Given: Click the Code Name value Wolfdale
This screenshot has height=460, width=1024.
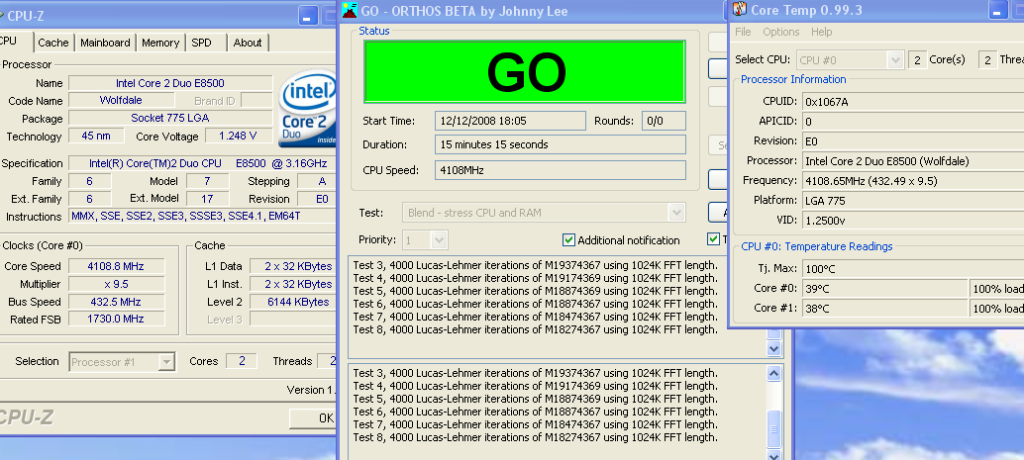Looking at the screenshot, I should (121, 100).
